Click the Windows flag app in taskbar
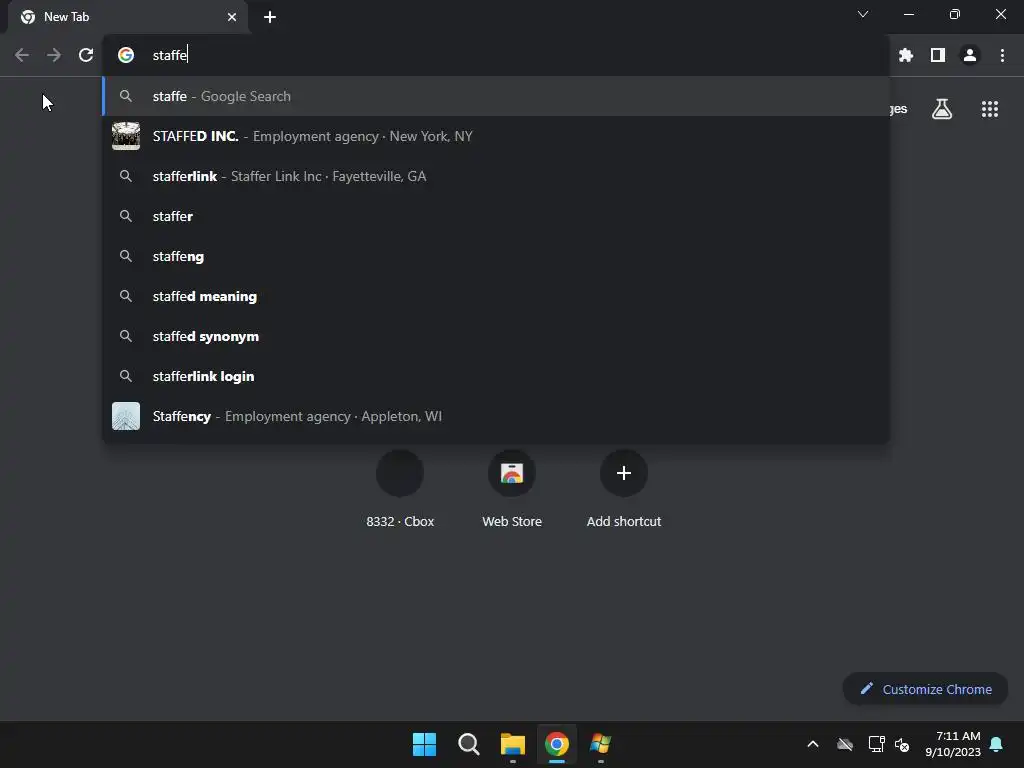1024x768 pixels. 601,744
